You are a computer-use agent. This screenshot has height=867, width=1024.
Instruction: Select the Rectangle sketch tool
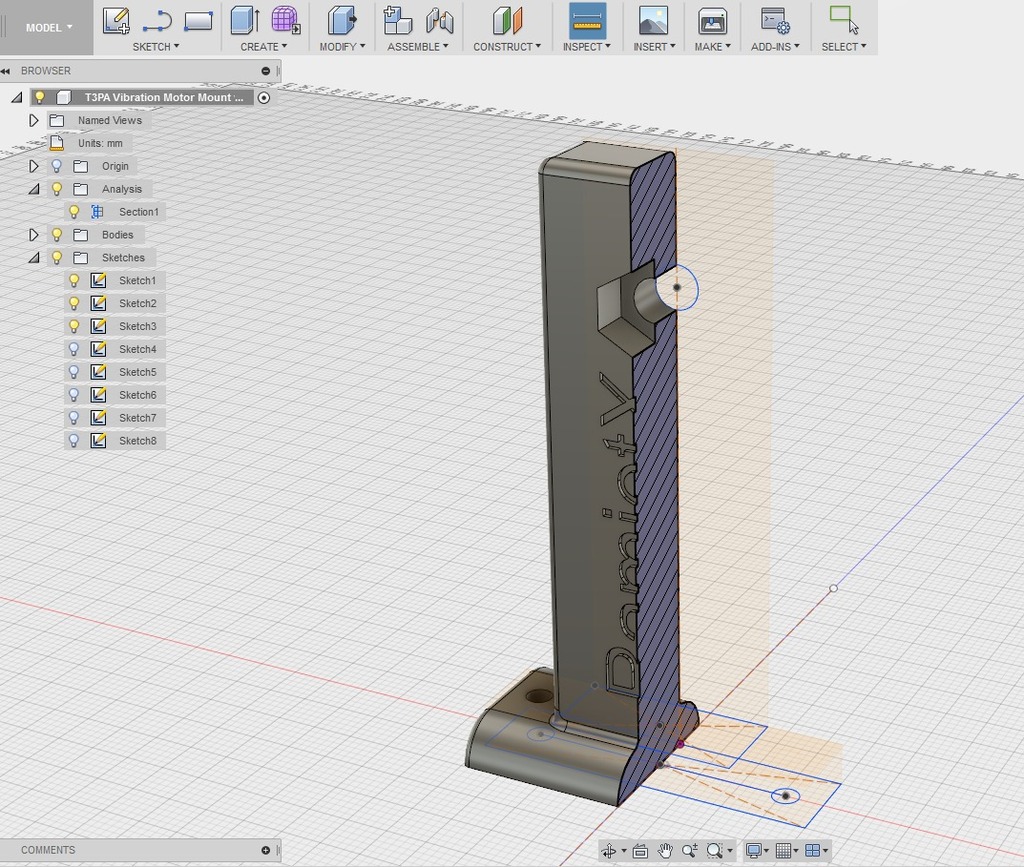198,21
